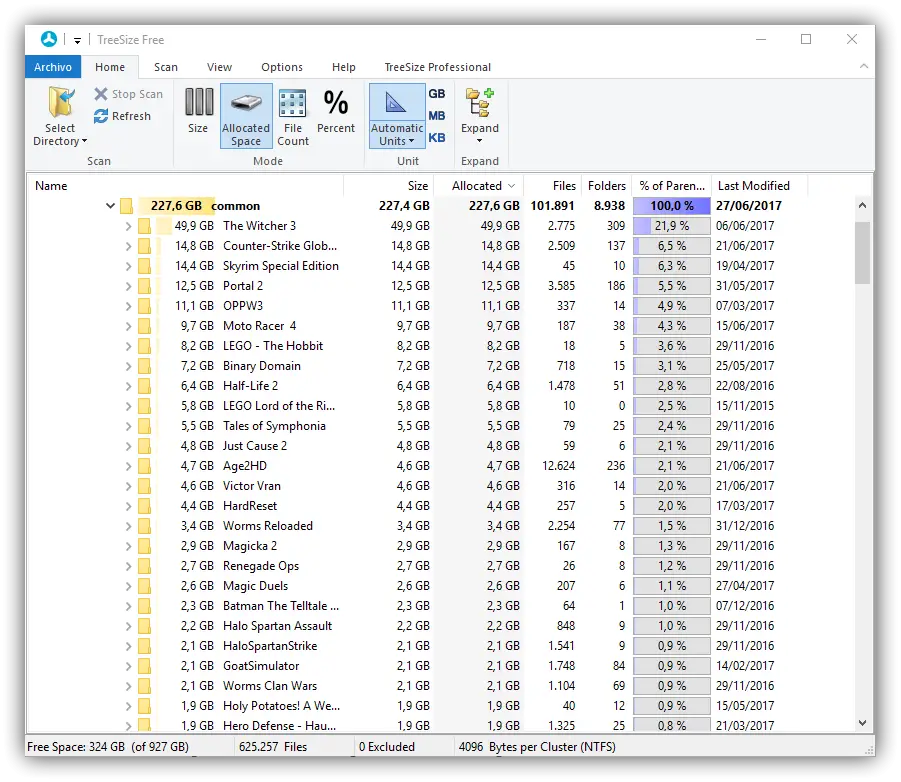
Task: Toggle Automatic Units button
Action: click(396, 116)
